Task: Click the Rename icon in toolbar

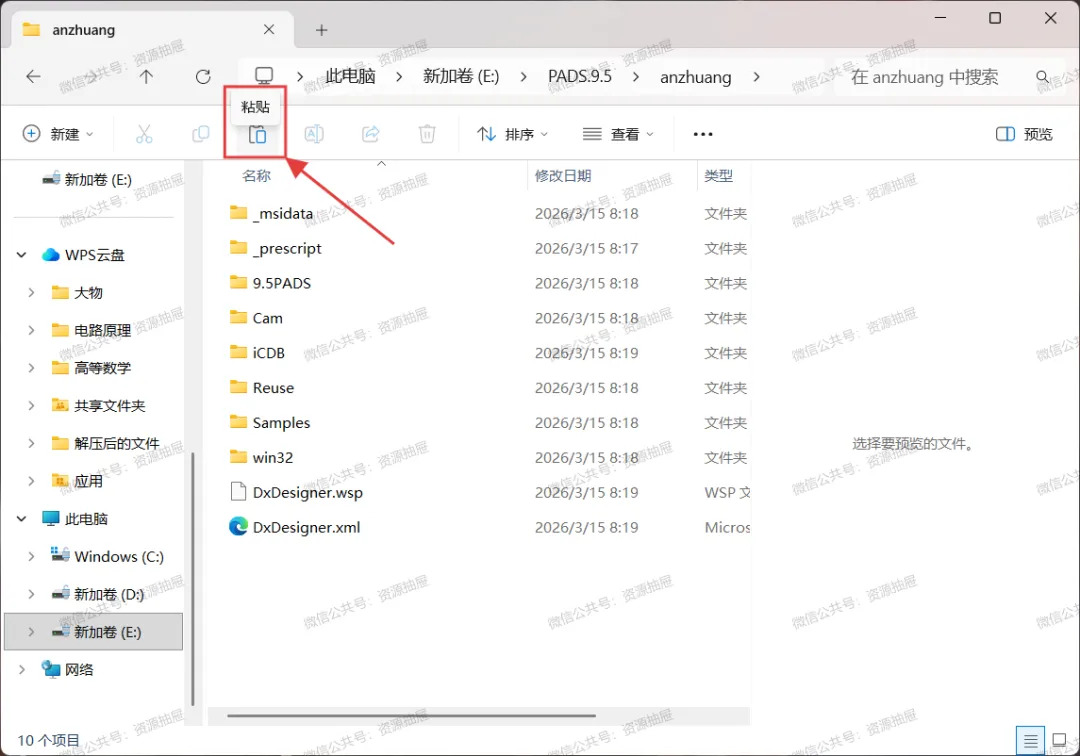Action: click(x=314, y=134)
